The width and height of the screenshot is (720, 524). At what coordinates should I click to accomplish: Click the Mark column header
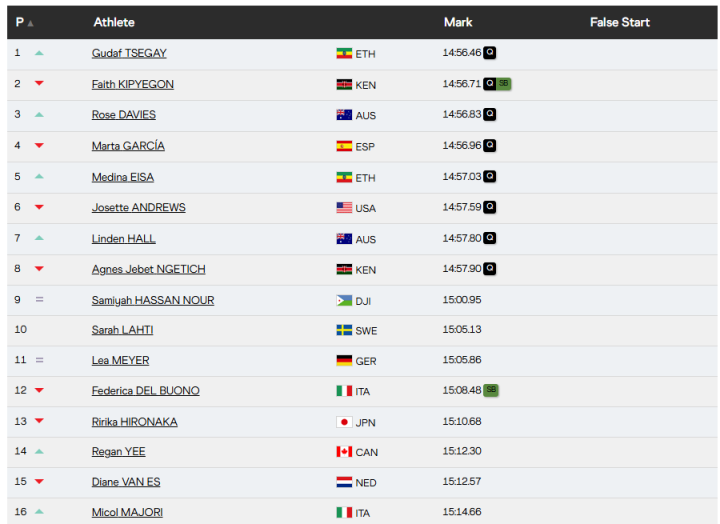coord(458,22)
